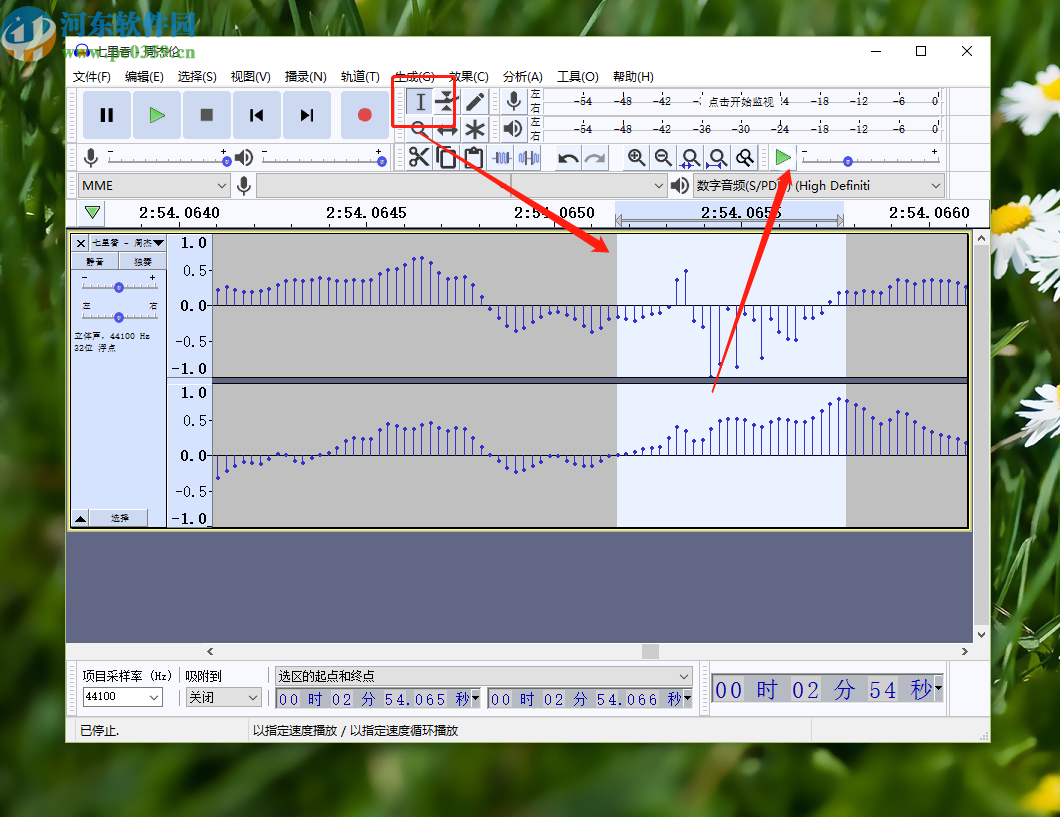
Task: Open the audio position time format arrow
Action: [x=938, y=687]
